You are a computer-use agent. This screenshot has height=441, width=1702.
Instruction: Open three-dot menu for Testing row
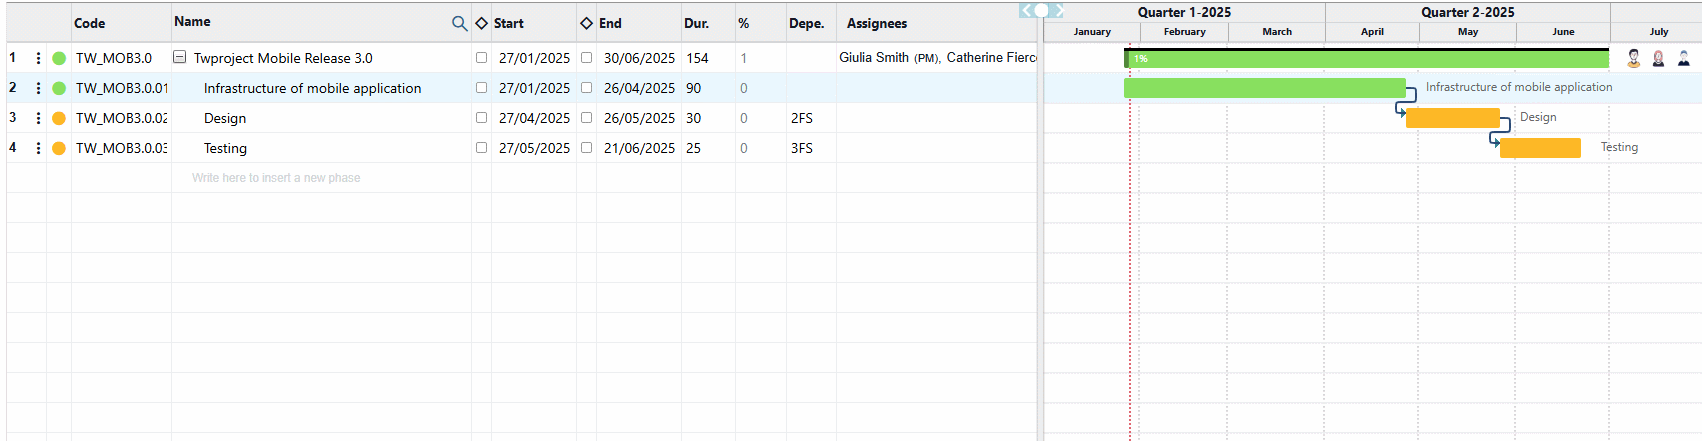(39, 148)
